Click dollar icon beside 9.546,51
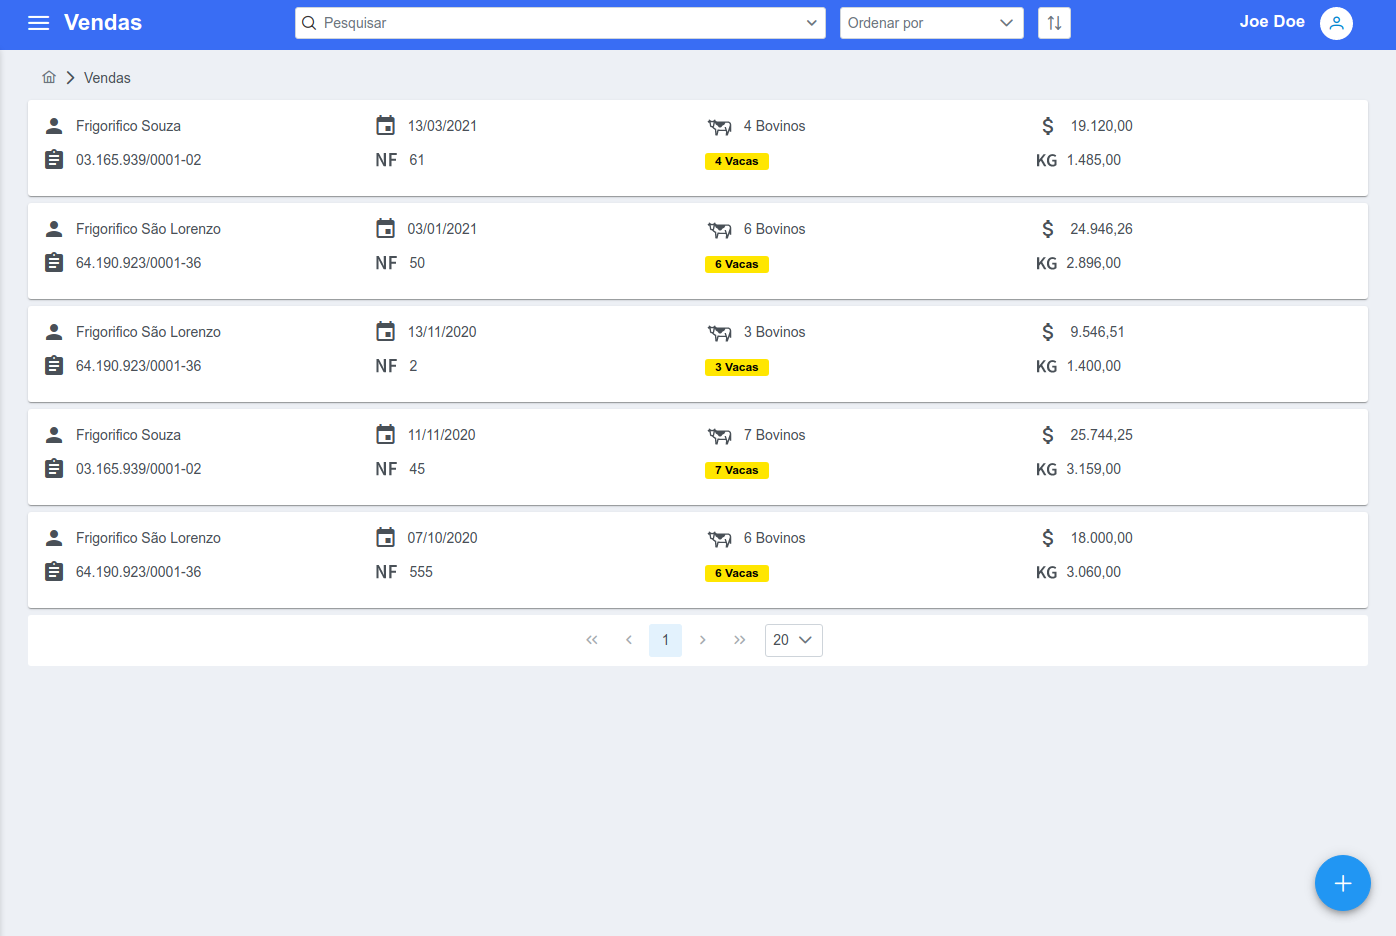The height and width of the screenshot is (936, 1396). [x=1047, y=332]
